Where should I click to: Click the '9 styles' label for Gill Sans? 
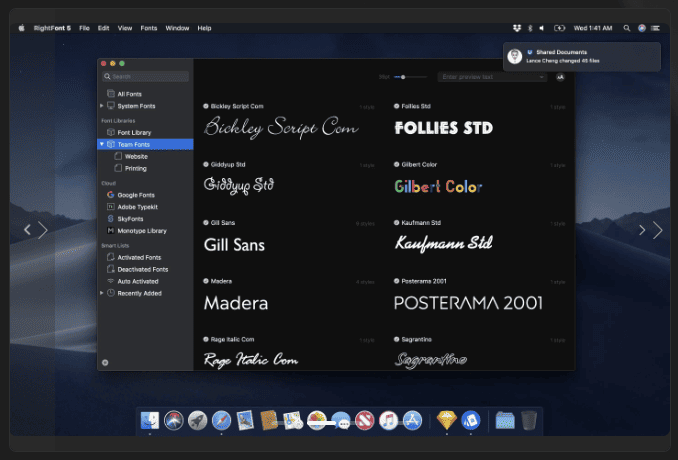(x=365, y=224)
